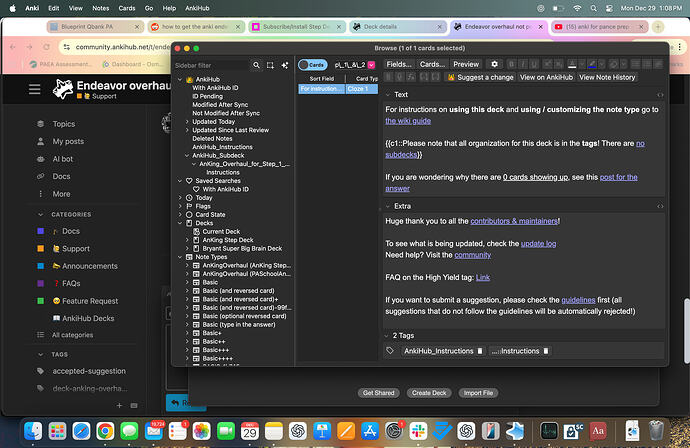This screenshot has width=690, height=448.
Task: Open Slack from the dock
Action: point(418,431)
